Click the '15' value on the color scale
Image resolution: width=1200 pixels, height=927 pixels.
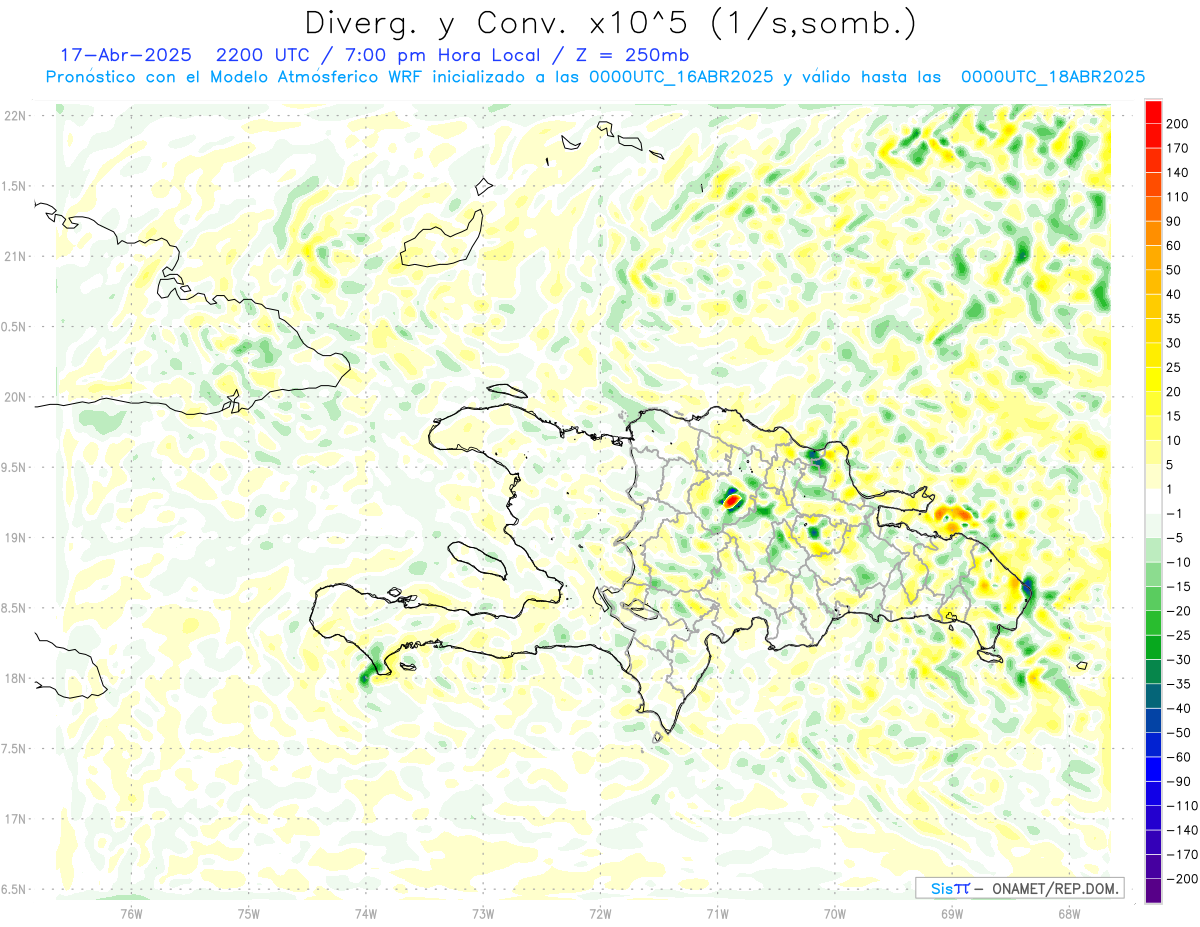pyautogui.click(x=1174, y=416)
